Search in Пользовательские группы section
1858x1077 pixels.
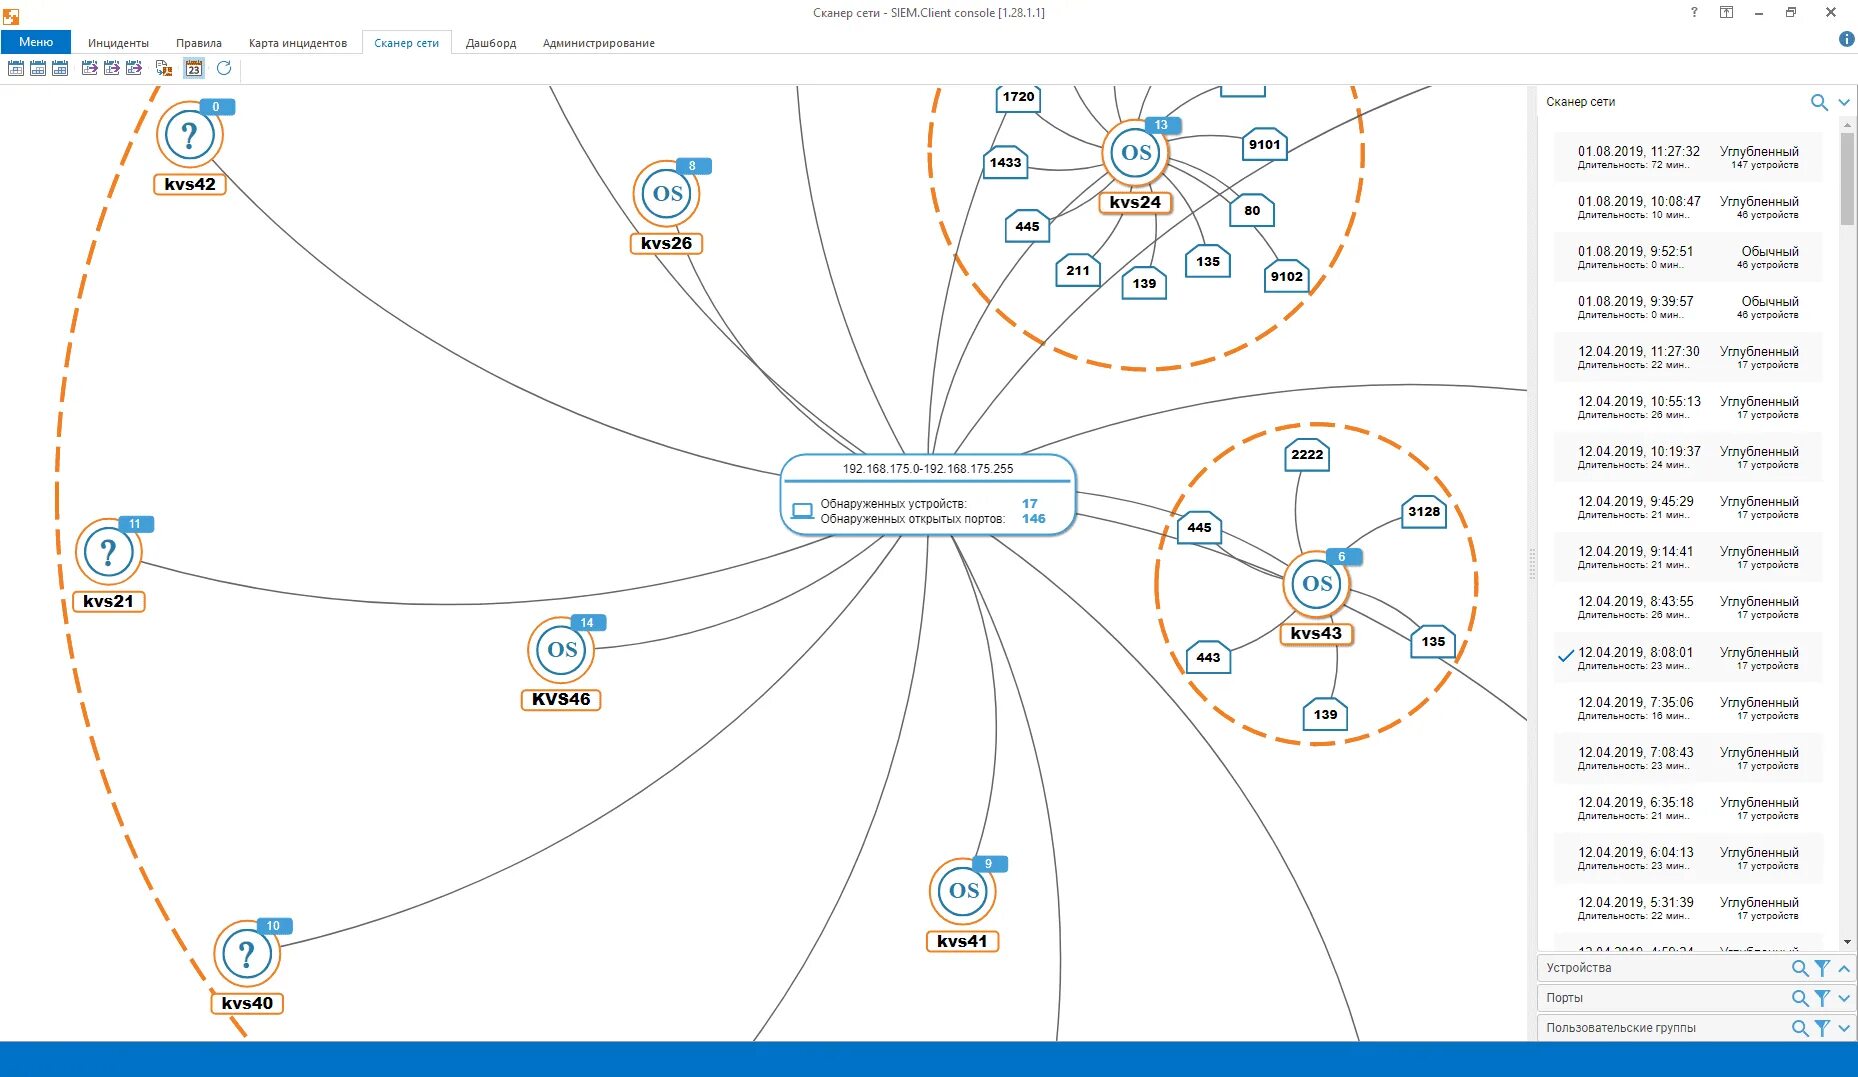[x=1800, y=1028]
